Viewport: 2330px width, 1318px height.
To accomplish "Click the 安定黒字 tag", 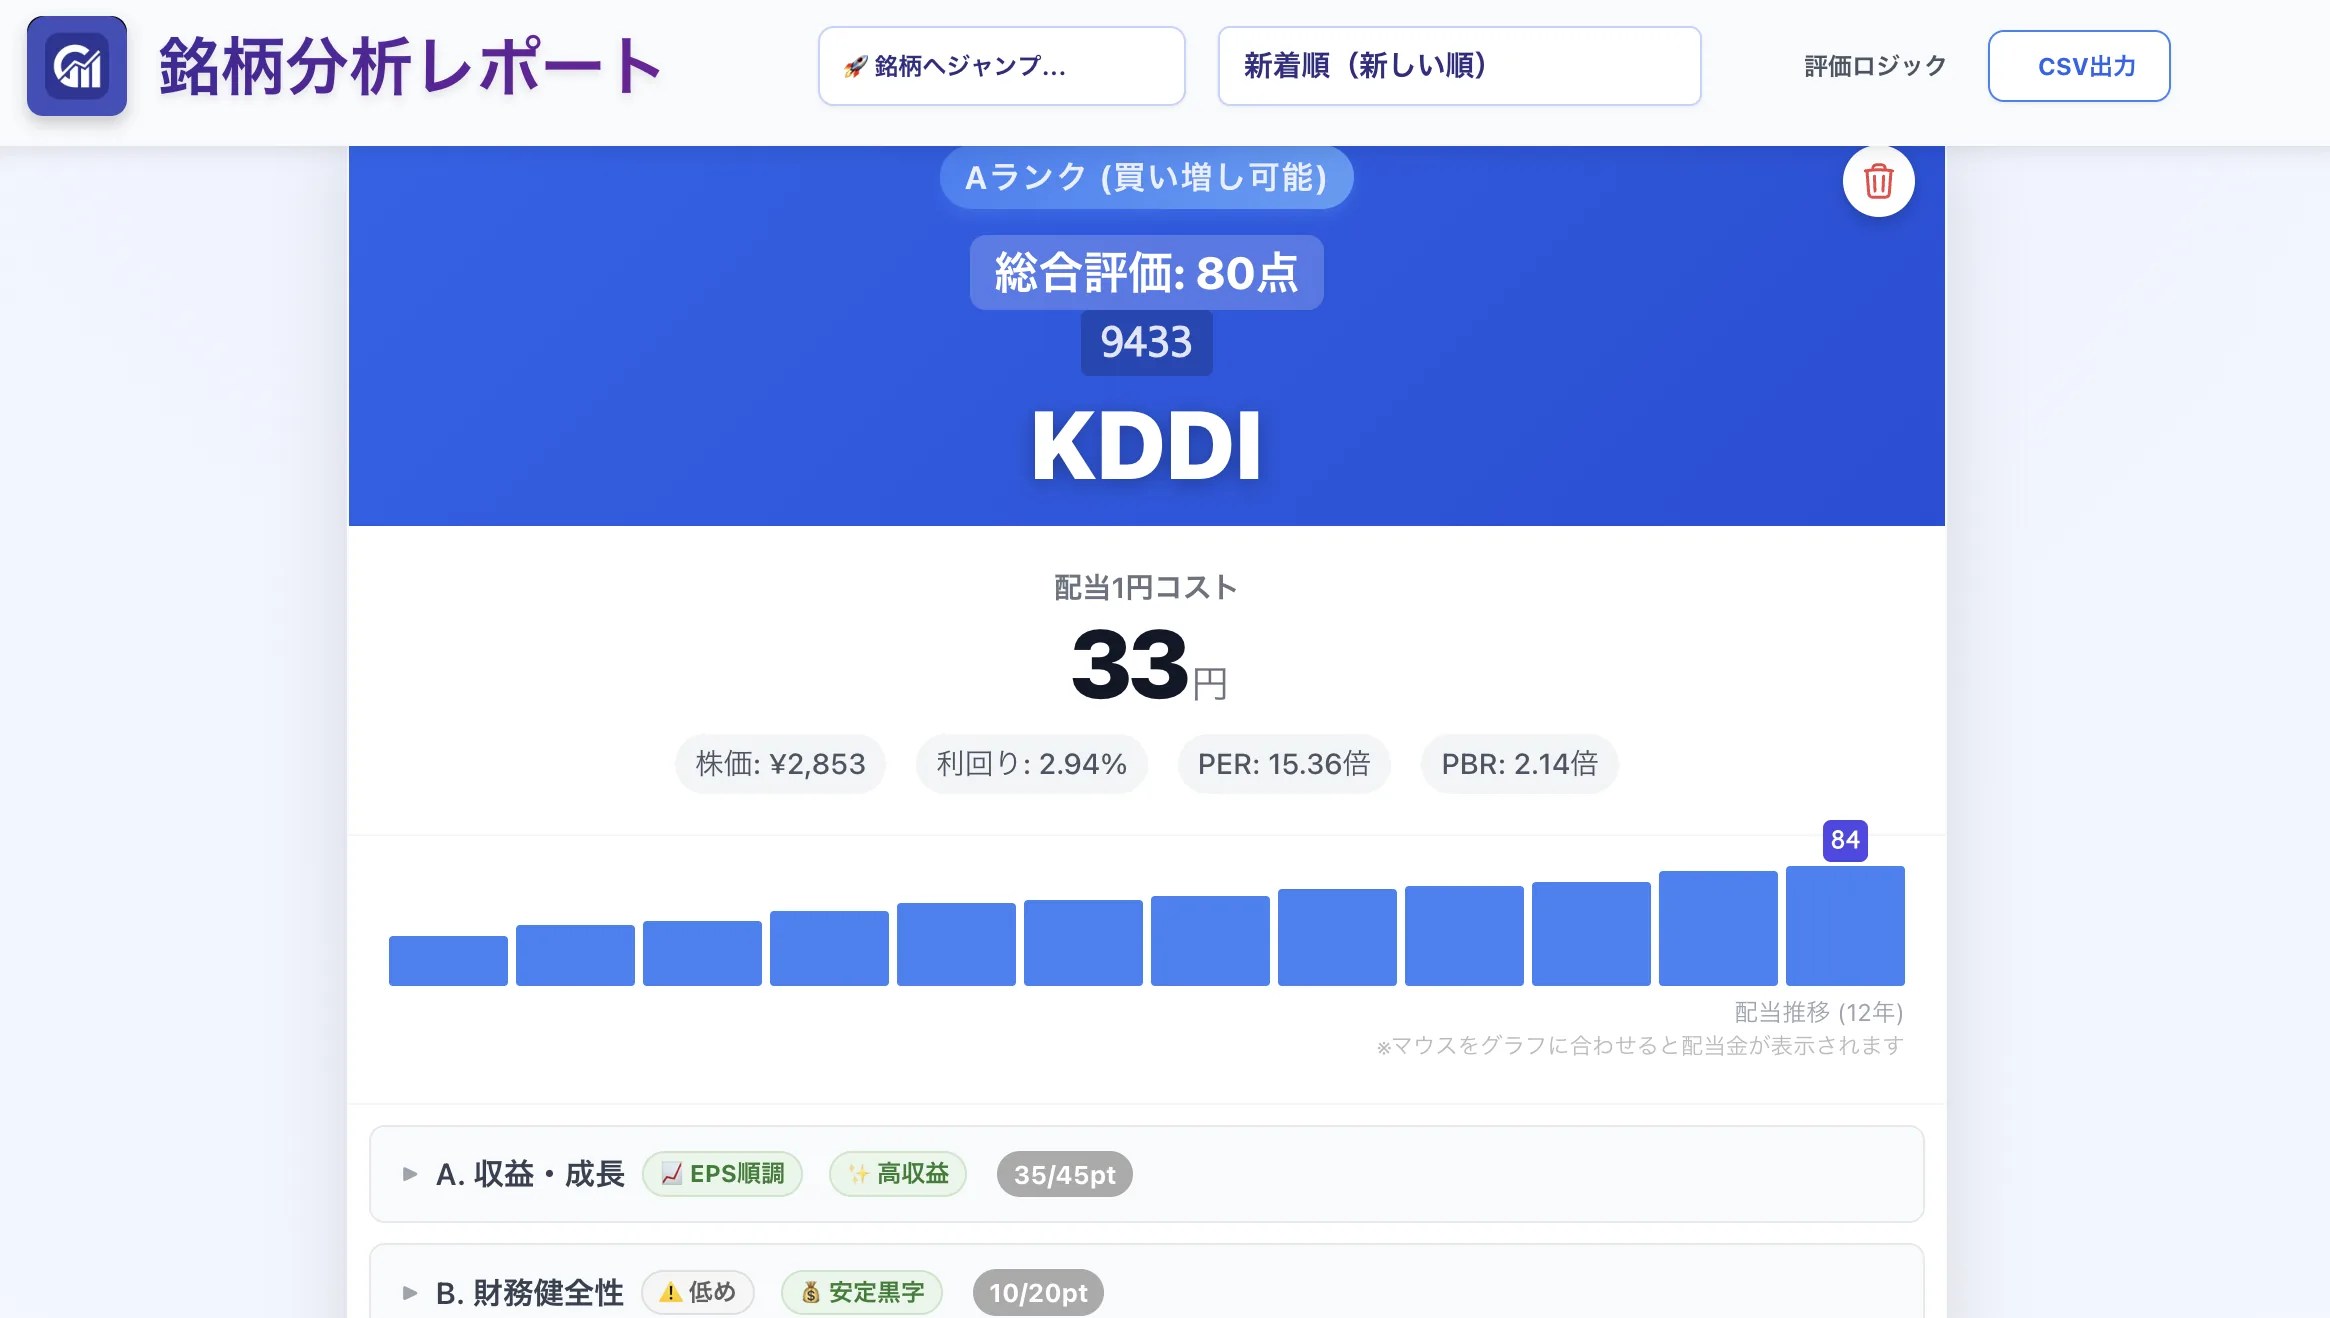I will pyautogui.click(x=862, y=1292).
